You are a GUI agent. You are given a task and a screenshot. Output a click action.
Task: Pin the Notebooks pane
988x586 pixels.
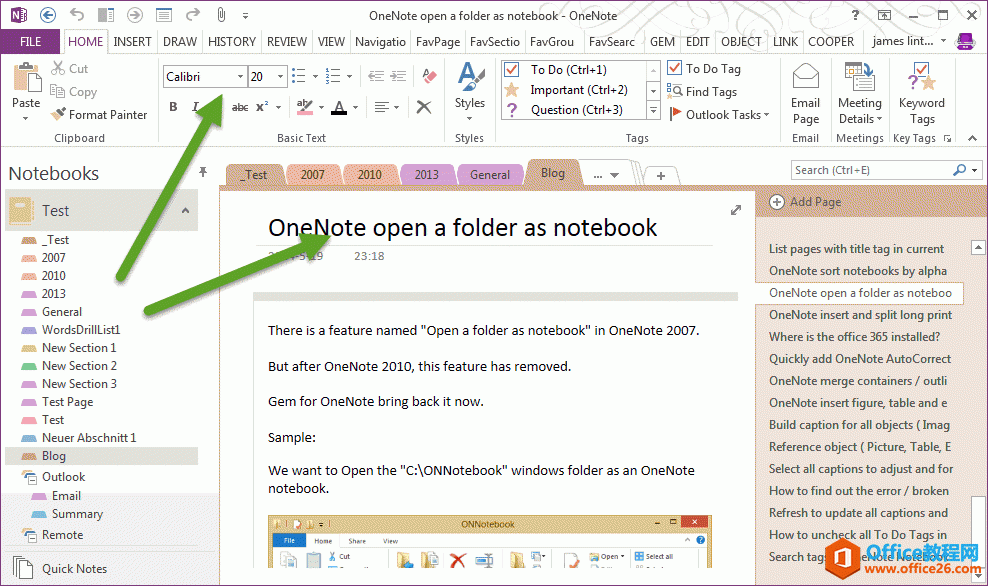pyautogui.click(x=203, y=172)
